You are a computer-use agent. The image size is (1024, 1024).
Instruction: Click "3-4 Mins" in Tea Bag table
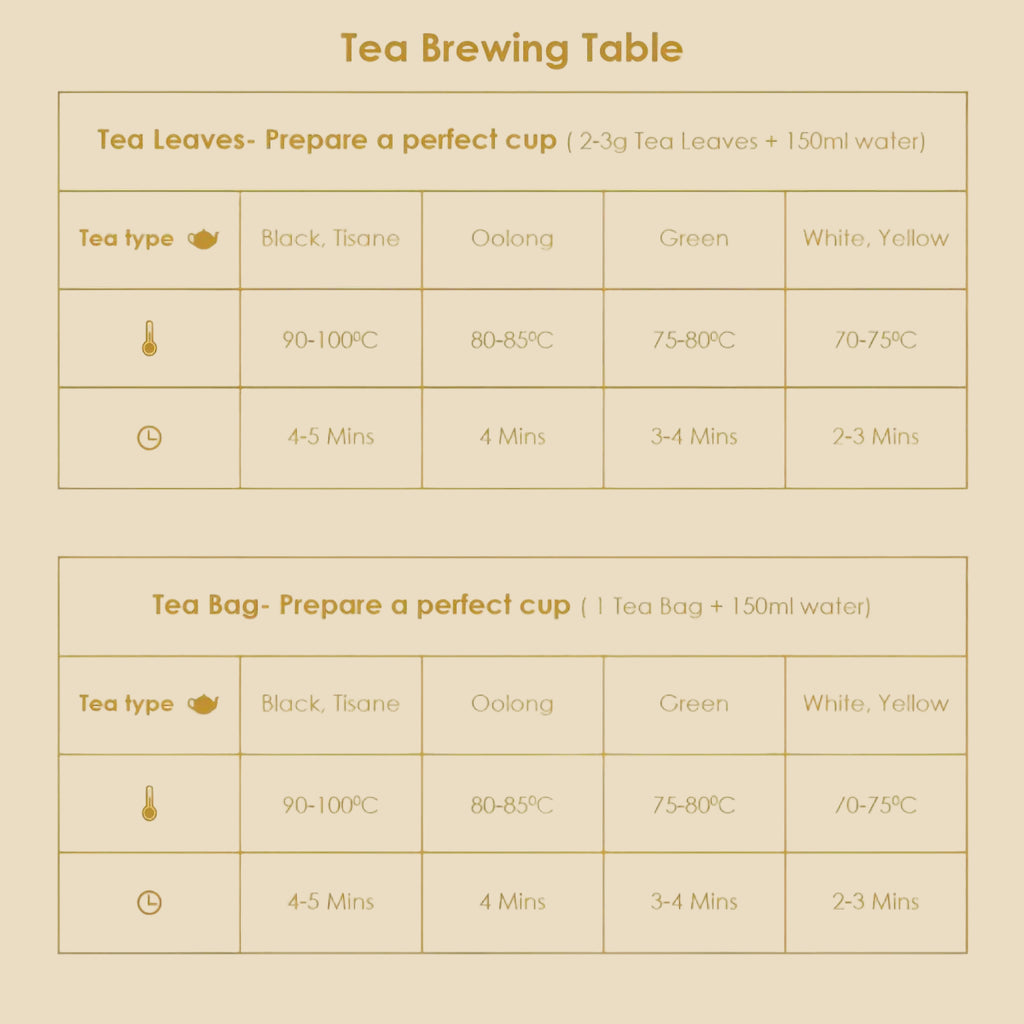pos(694,902)
